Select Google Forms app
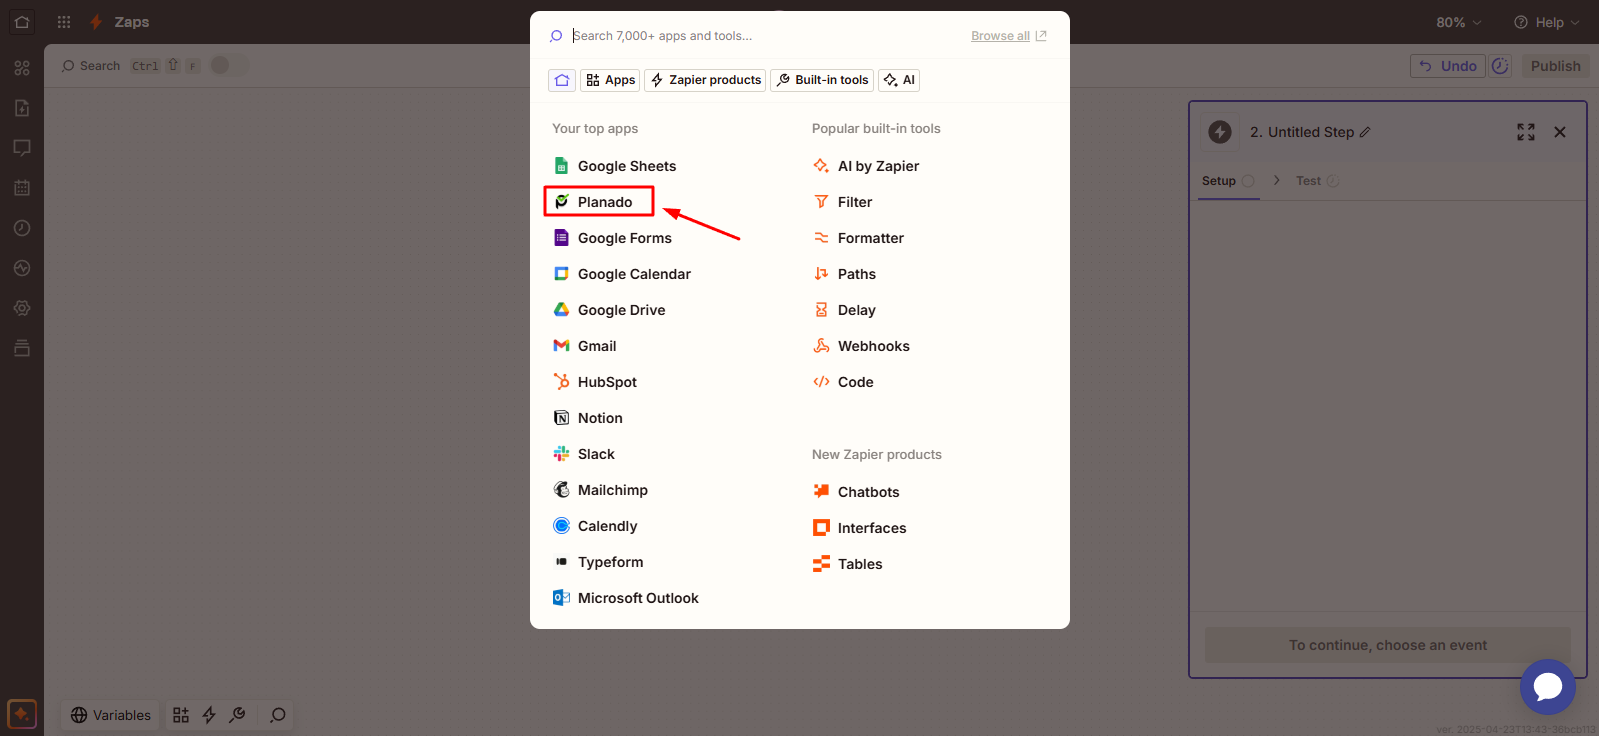The image size is (1599, 736). [613, 238]
